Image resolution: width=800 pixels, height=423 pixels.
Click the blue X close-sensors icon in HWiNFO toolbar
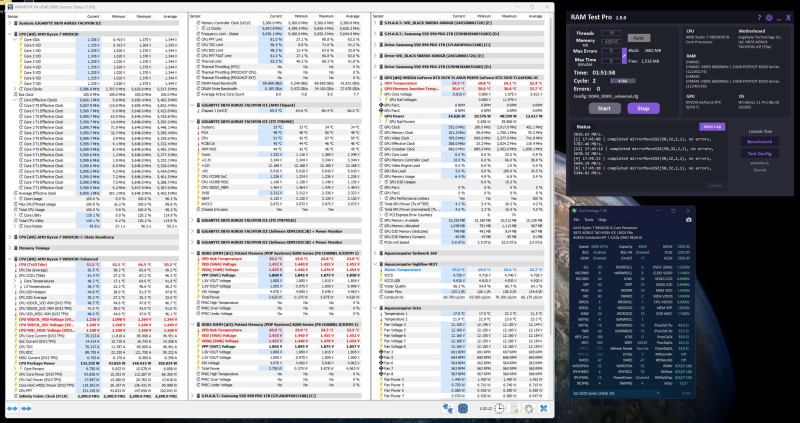(544, 408)
